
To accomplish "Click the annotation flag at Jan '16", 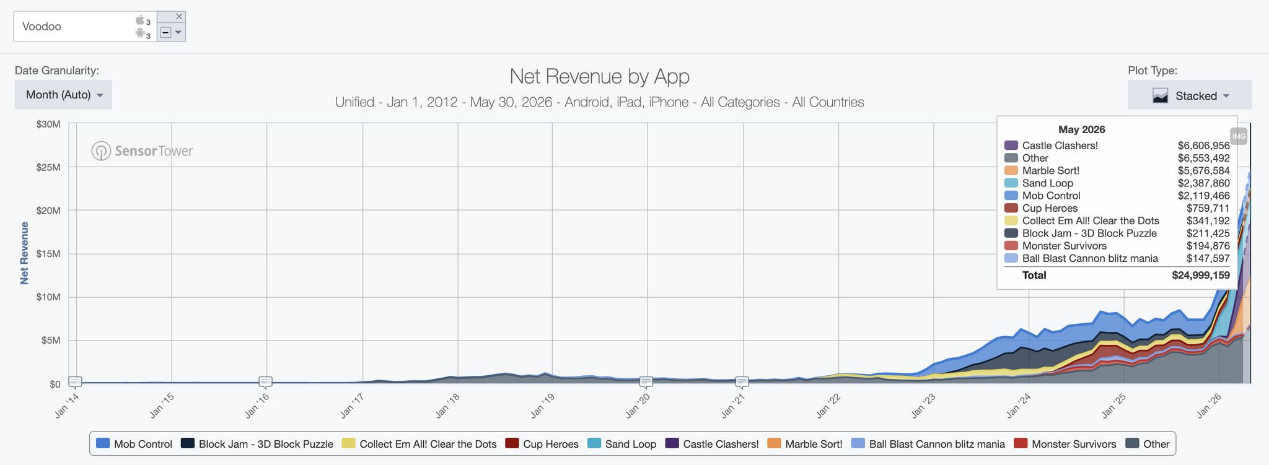I will click(x=265, y=381).
